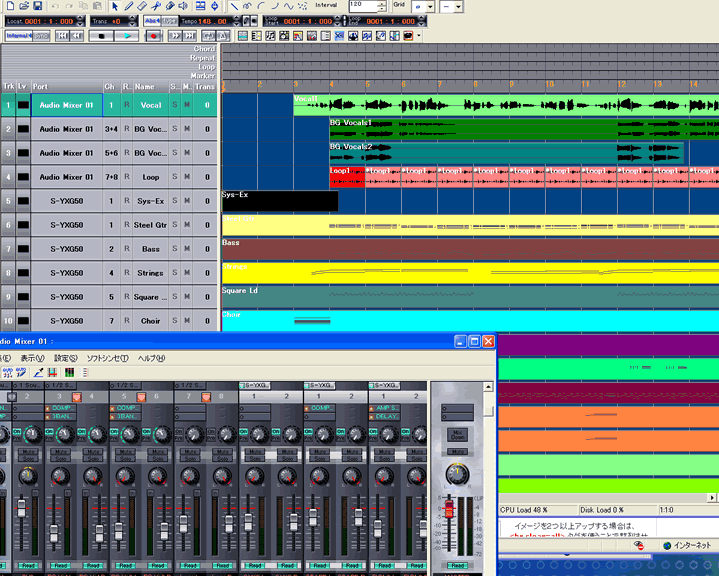Open the staff window with music-note icon
Image resolution: width=719 pixels, height=576 pixels.
[x=271, y=36]
